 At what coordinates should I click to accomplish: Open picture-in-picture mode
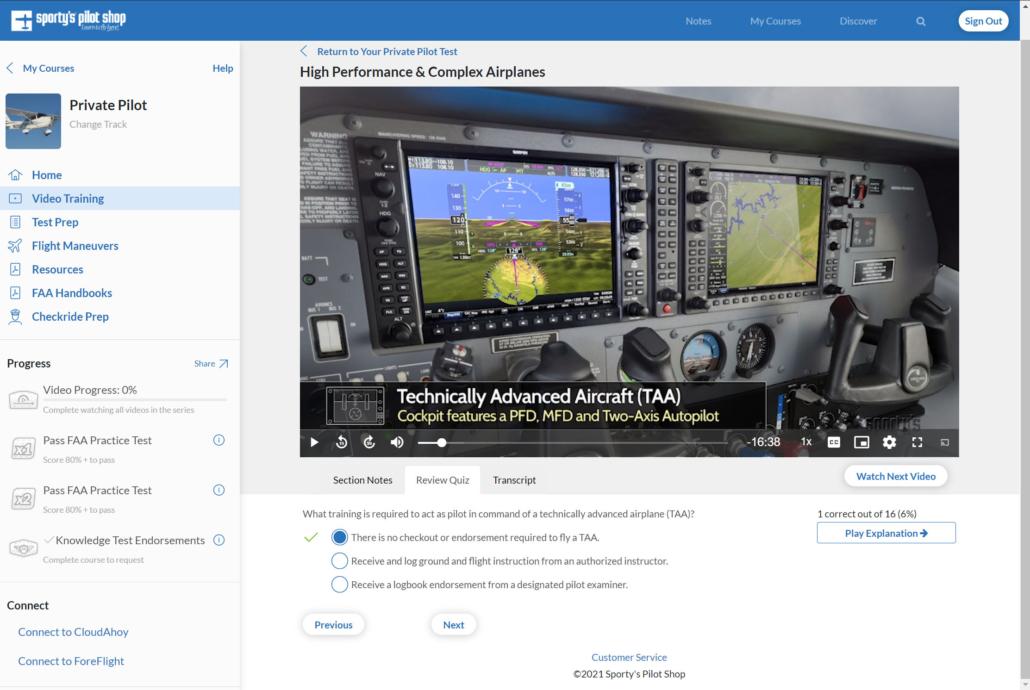pyautogui.click(x=861, y=441)
